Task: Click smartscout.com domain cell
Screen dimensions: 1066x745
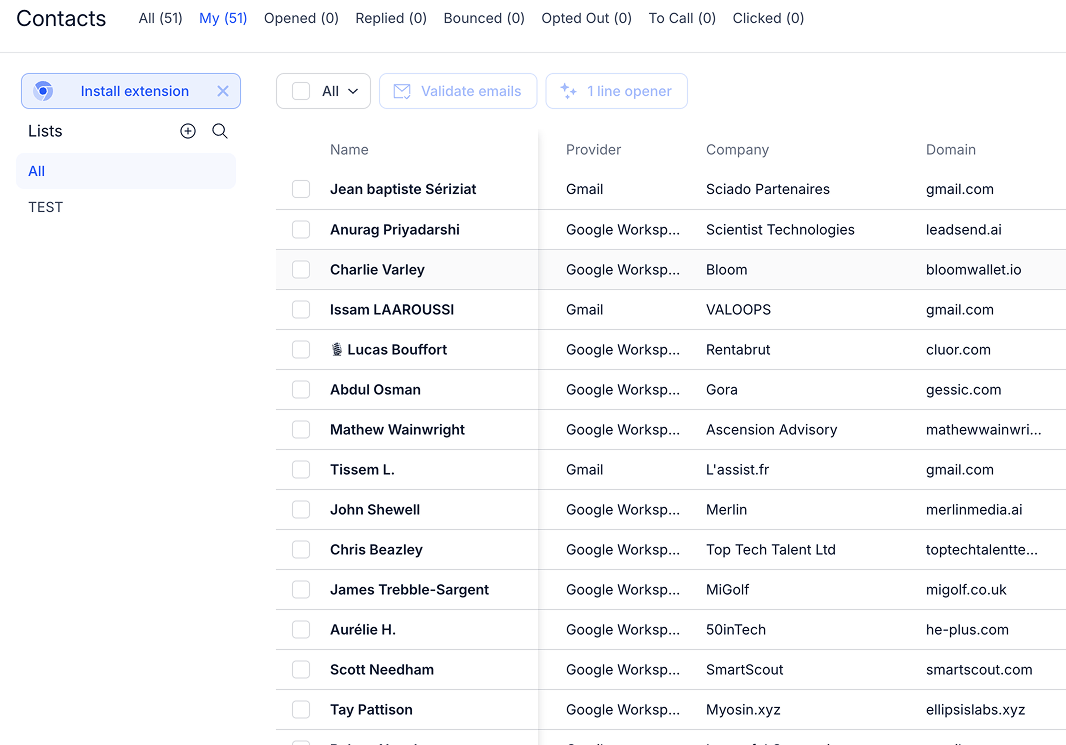Action: (x=979, y=670)
